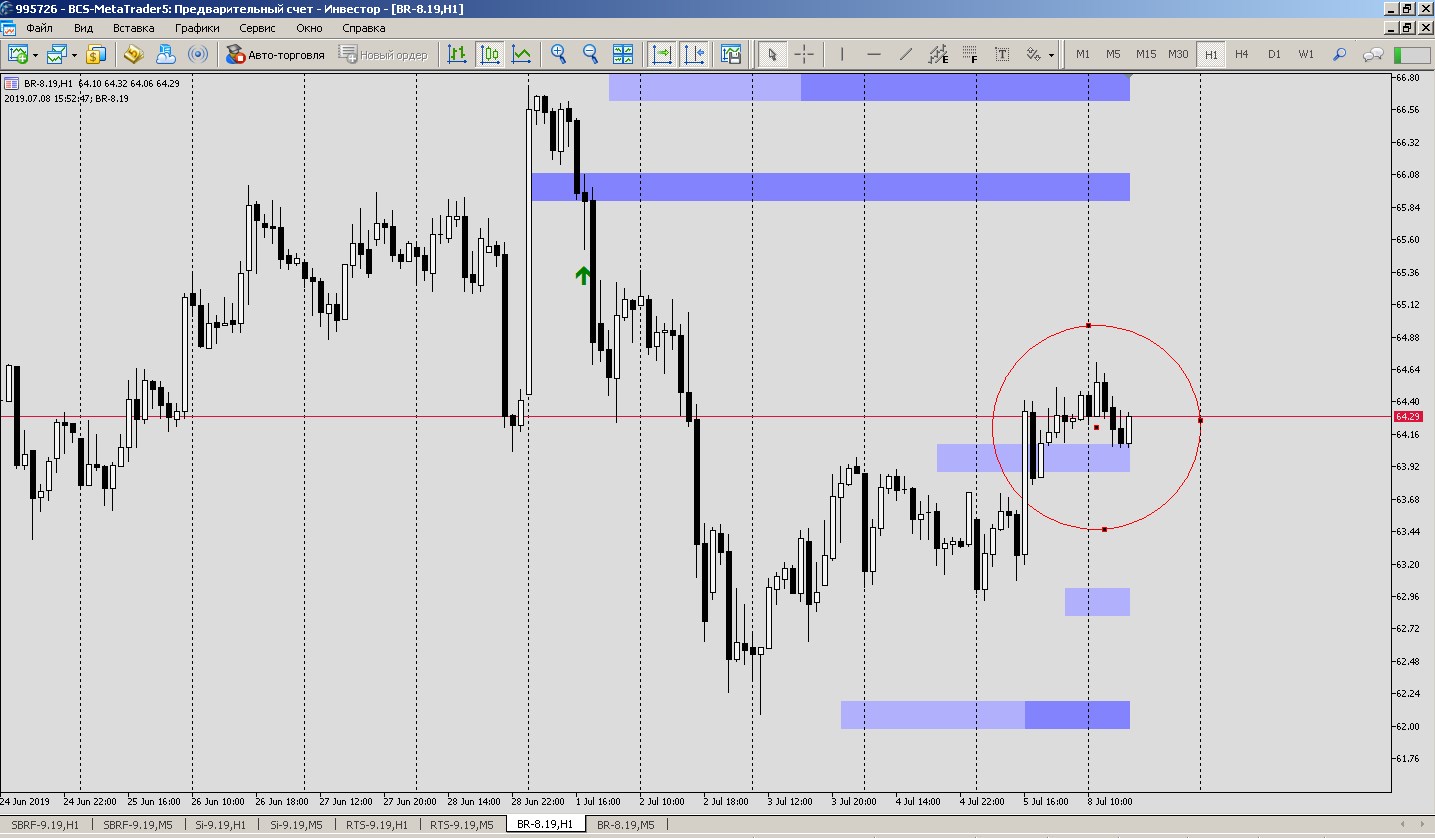Click the Новый ордер button
The width and height of the screenshot is (1435, 838).
(x=384, y=54)
